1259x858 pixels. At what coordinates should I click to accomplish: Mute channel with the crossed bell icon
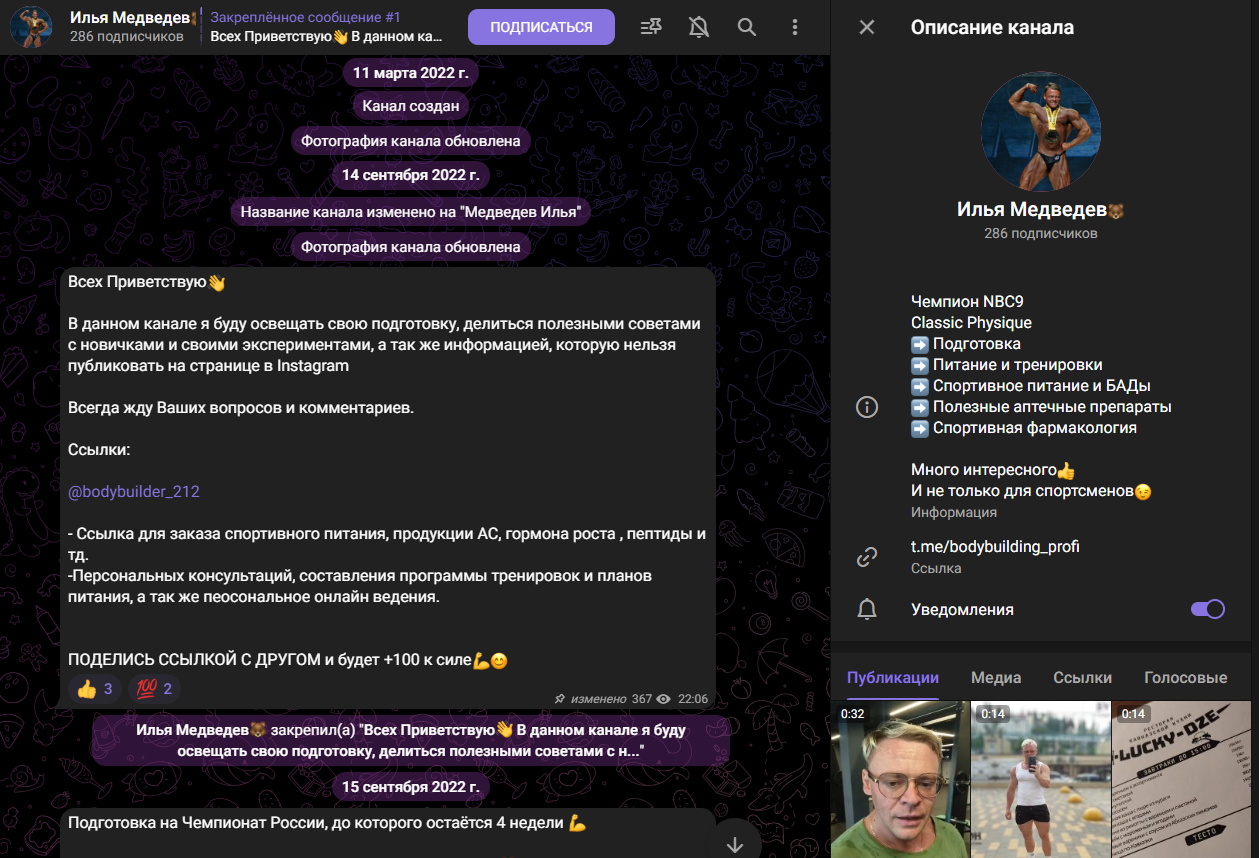click(x=699, y=27)
